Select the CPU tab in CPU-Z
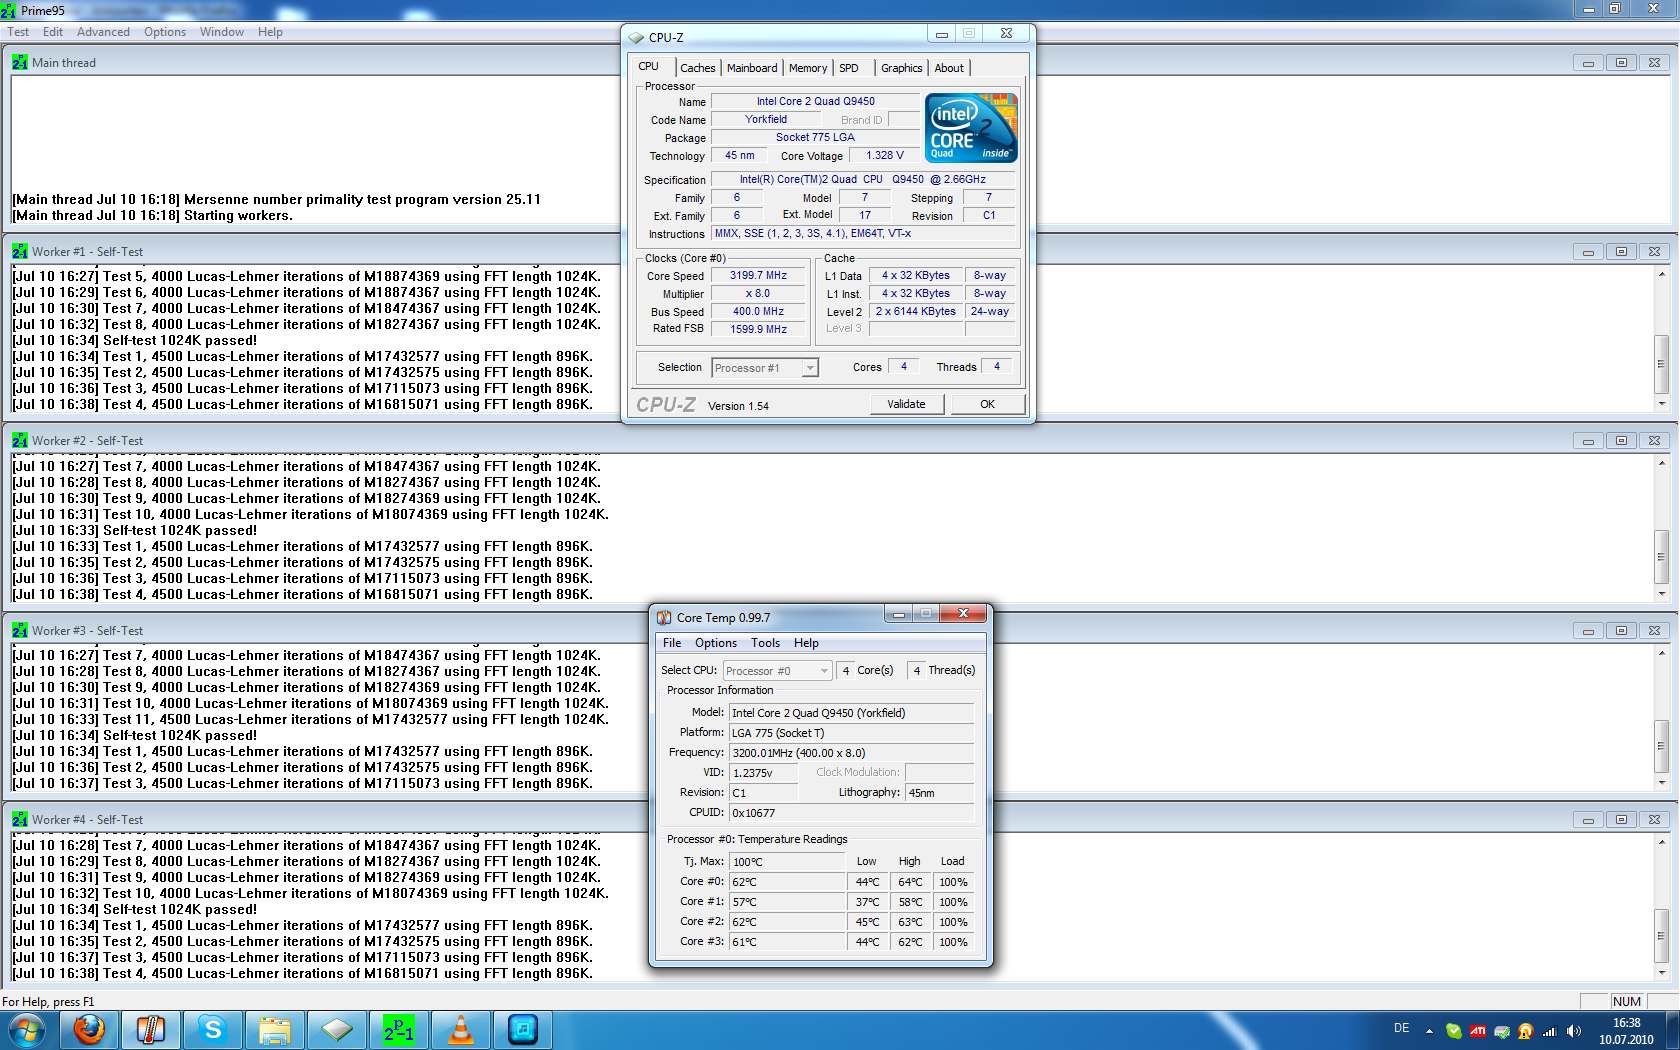This screenshot has width=1680, height=1050. [x=649, y=67]
